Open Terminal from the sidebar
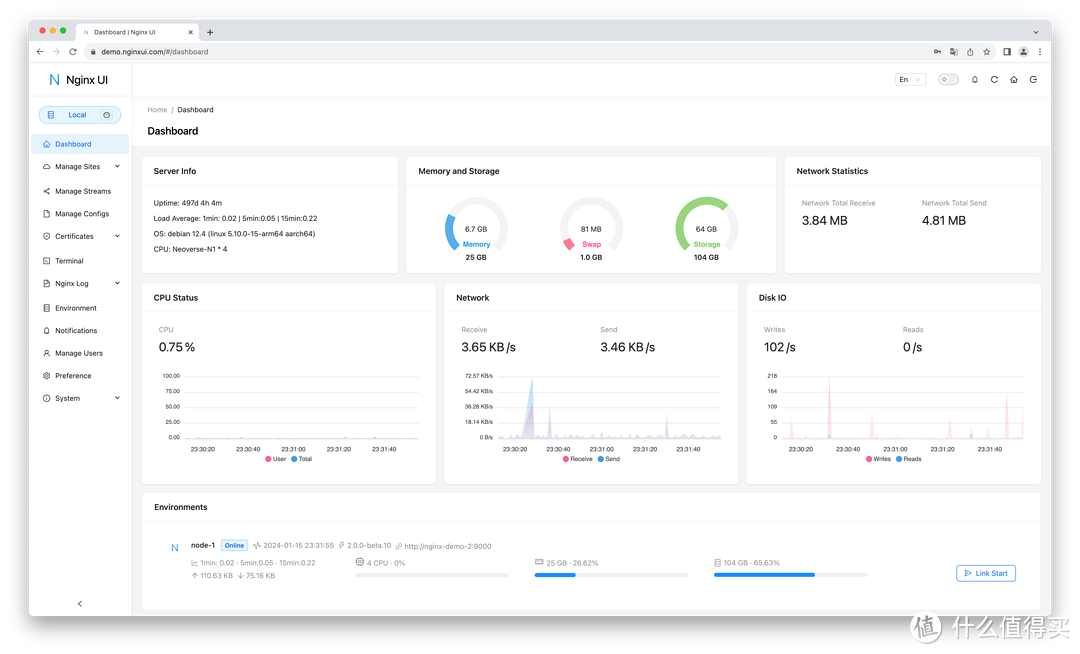The image size is (1080, 654). point(69,261)
